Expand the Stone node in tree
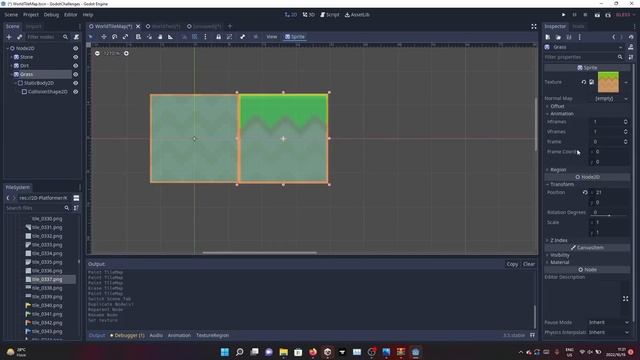The width and height of the screenshot is (640, 360). (x=11, y=57)
